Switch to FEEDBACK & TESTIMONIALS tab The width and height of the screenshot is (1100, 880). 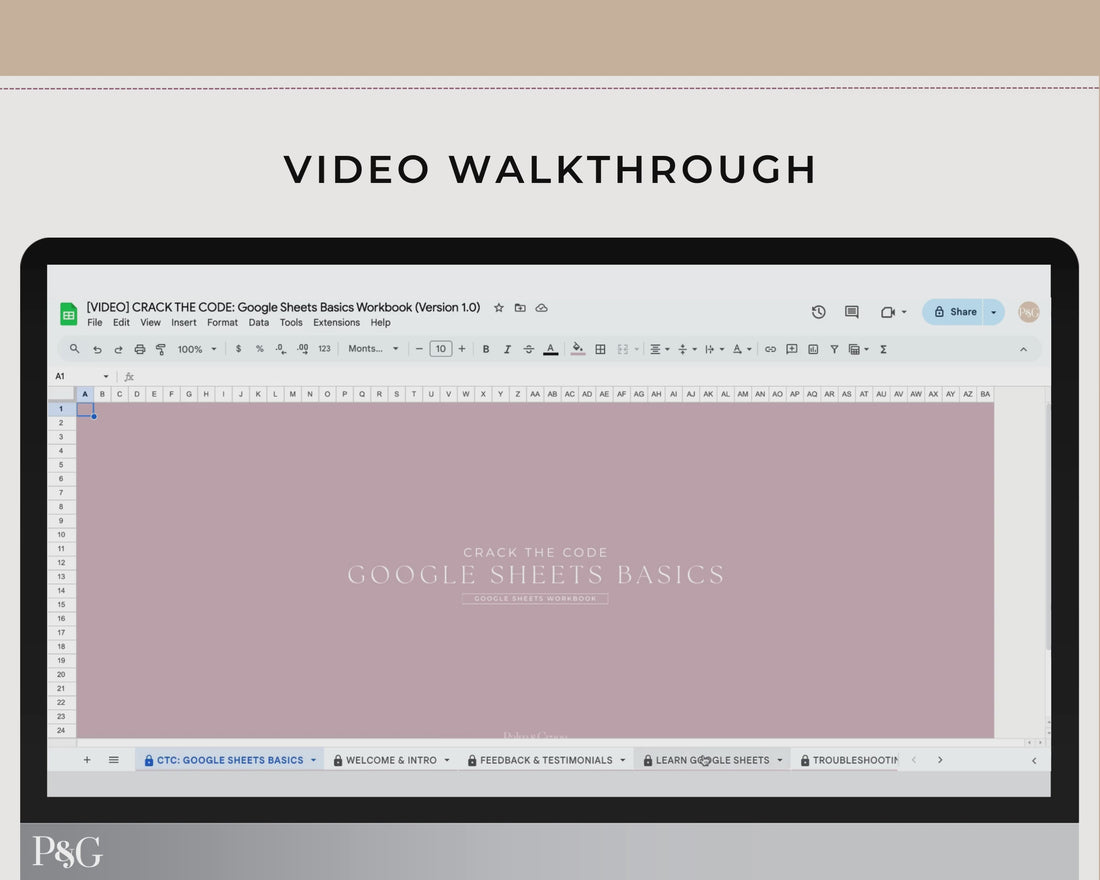(546, 760)
